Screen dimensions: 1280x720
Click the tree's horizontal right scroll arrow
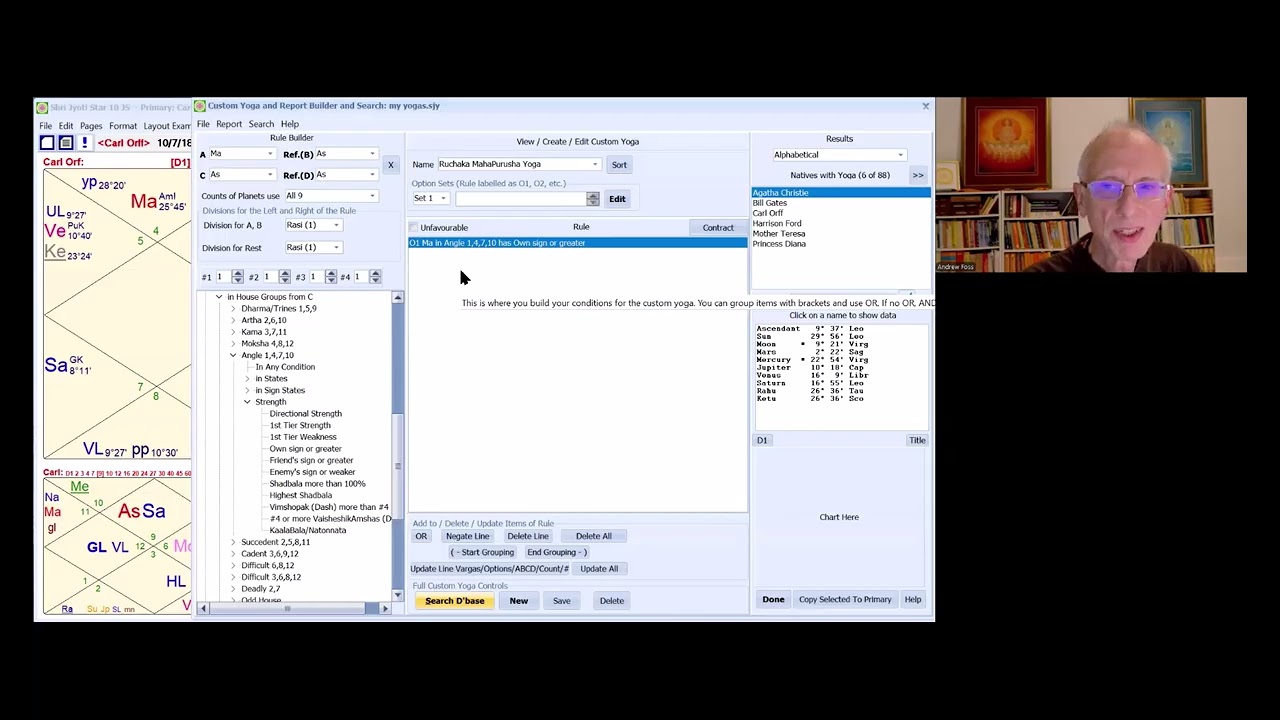tap(385, 608)
